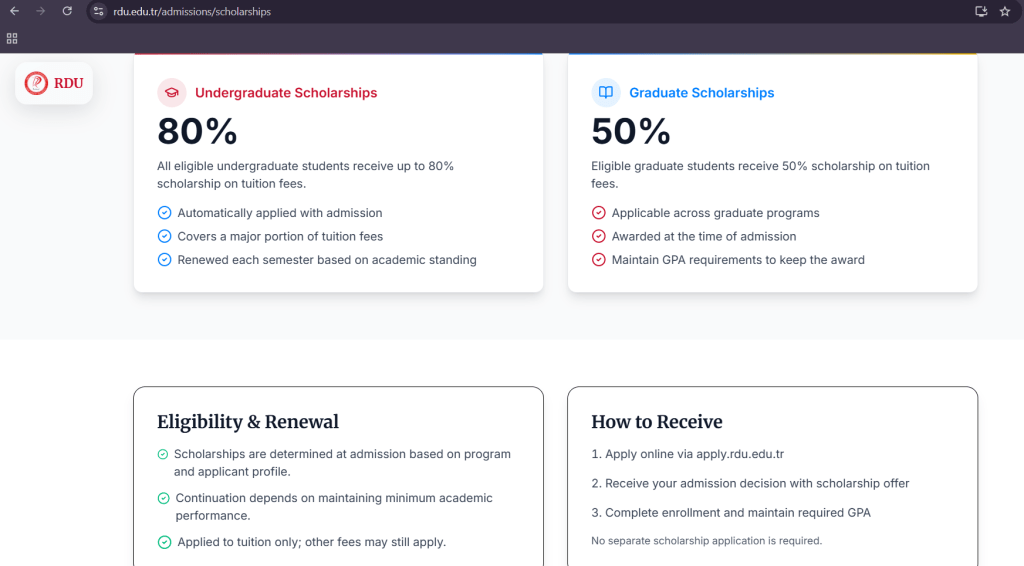Click the address bar URL rdu.edu.tr/admissions/scholarships
The width and height of the screenshot is (1024, 566).
pyautogui.click(x=192, y=12)
